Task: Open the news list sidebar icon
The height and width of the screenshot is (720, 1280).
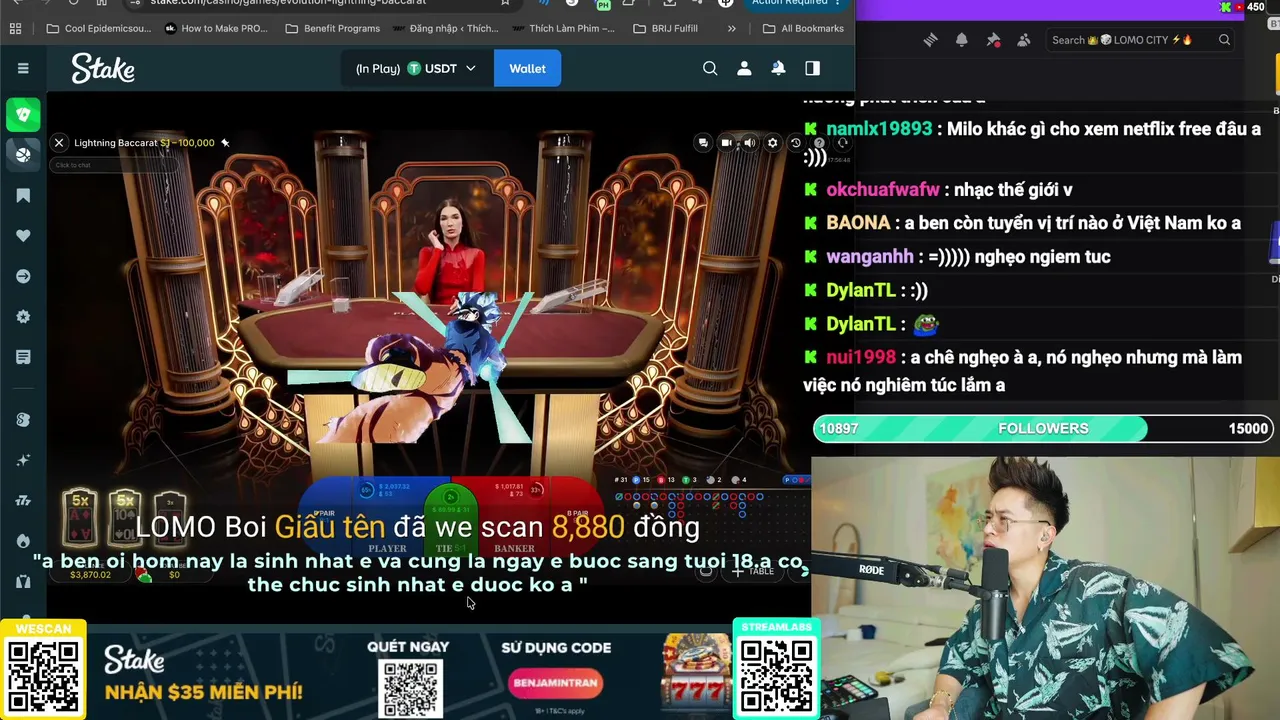Action: tap(23, 357)
